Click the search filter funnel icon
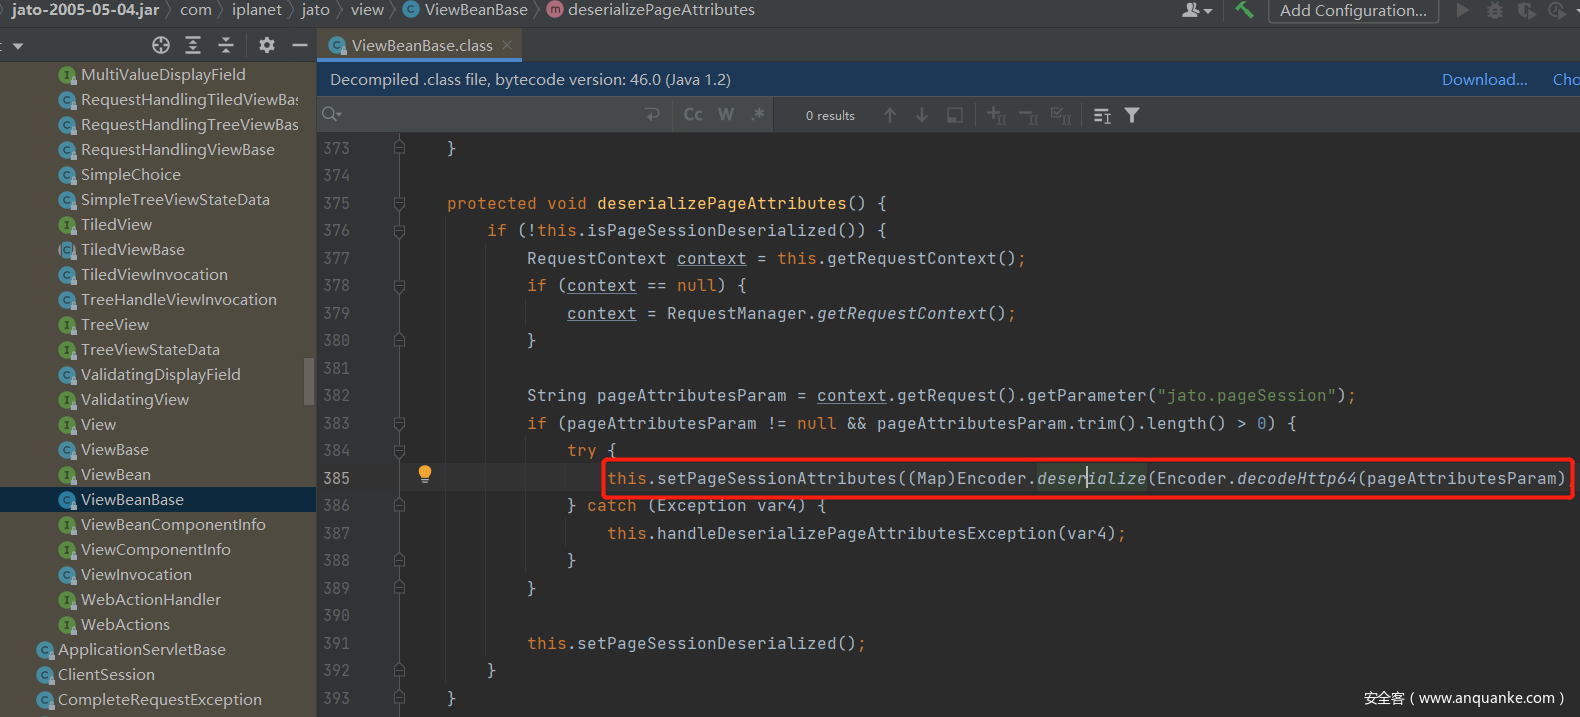1580x717 pixels. coord(1132,115)
